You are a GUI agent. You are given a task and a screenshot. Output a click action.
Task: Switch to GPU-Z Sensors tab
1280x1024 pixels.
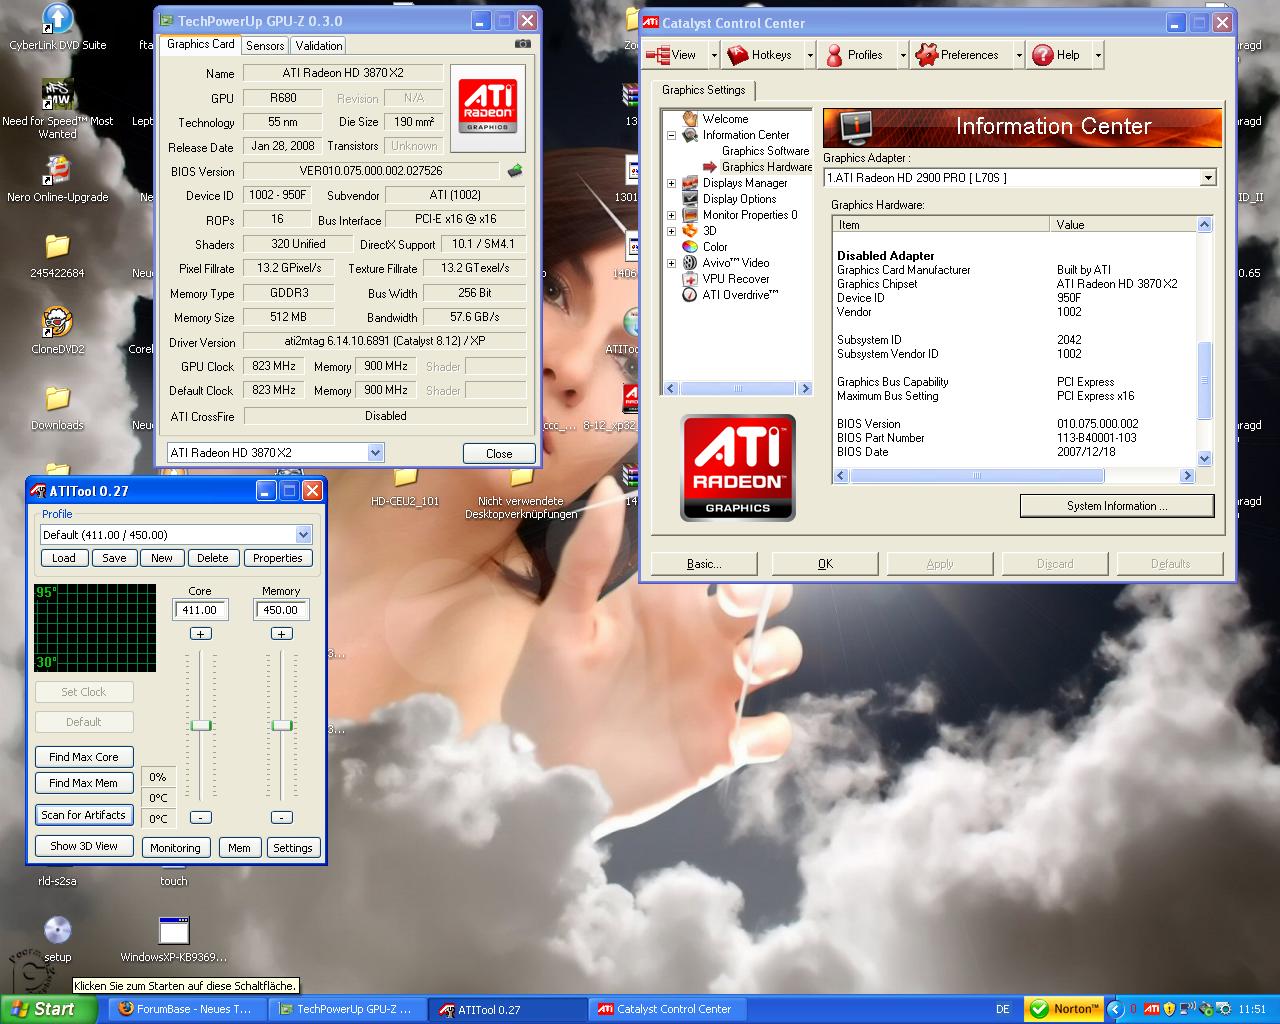point(265,45)
